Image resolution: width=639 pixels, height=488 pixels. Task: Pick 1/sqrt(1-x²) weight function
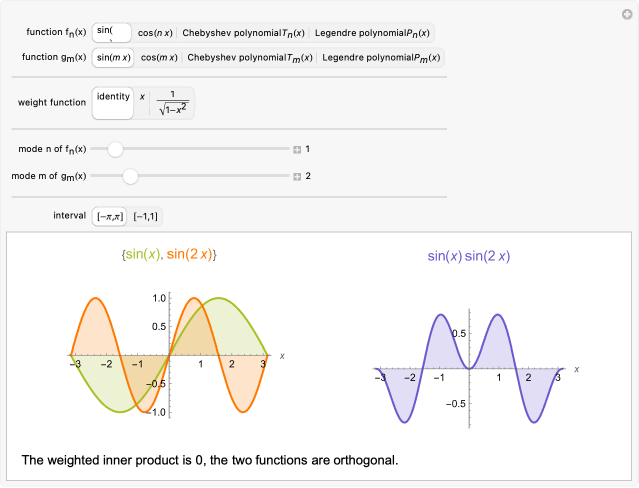pos(173,103)
